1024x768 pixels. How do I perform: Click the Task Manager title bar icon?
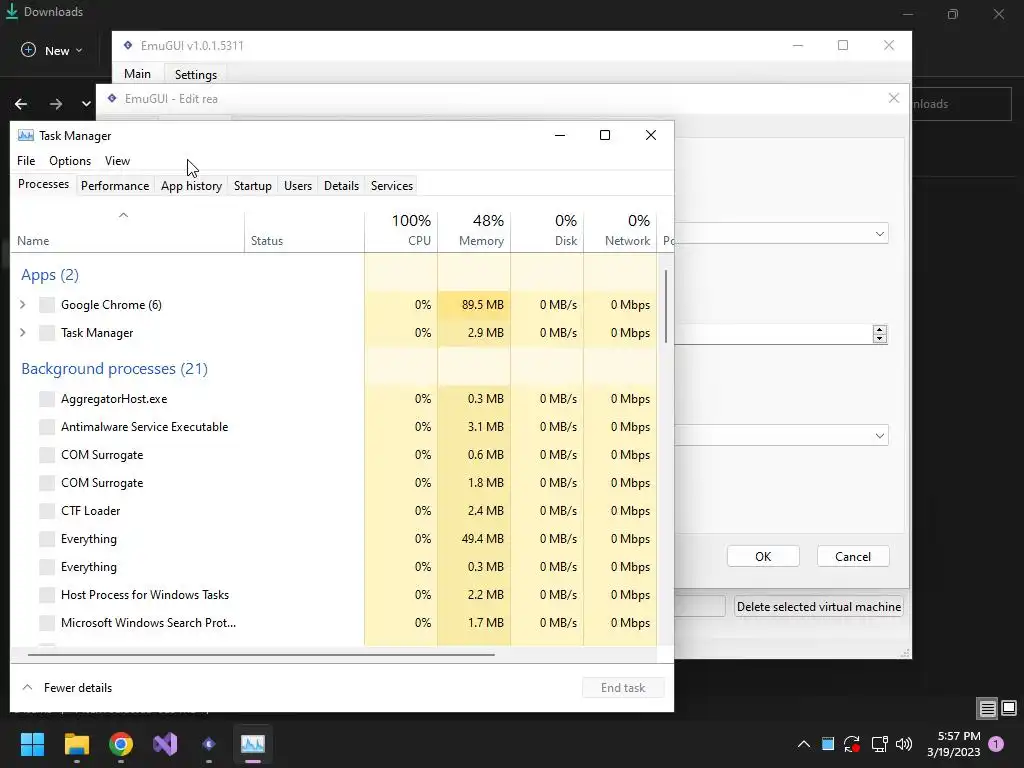click(25, 135)
